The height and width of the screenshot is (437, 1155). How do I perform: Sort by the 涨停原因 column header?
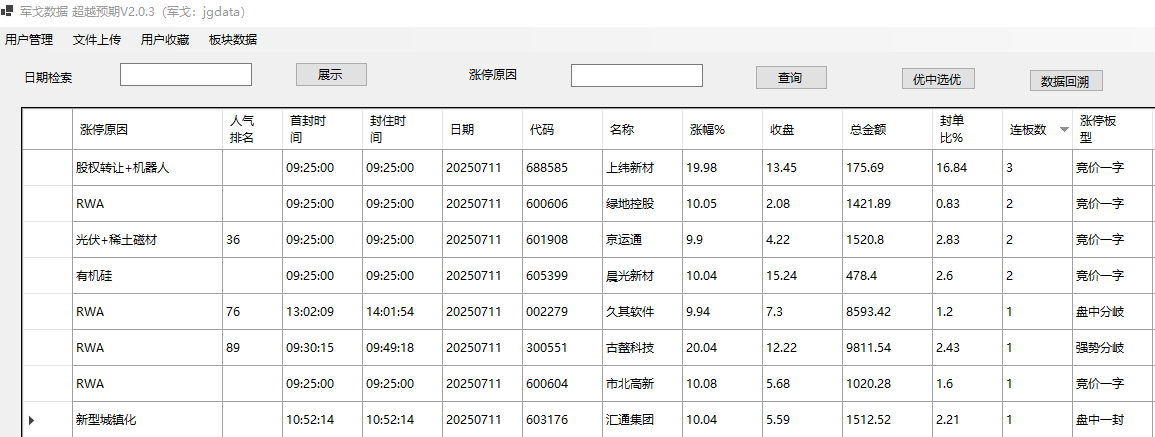click(148, 129)
